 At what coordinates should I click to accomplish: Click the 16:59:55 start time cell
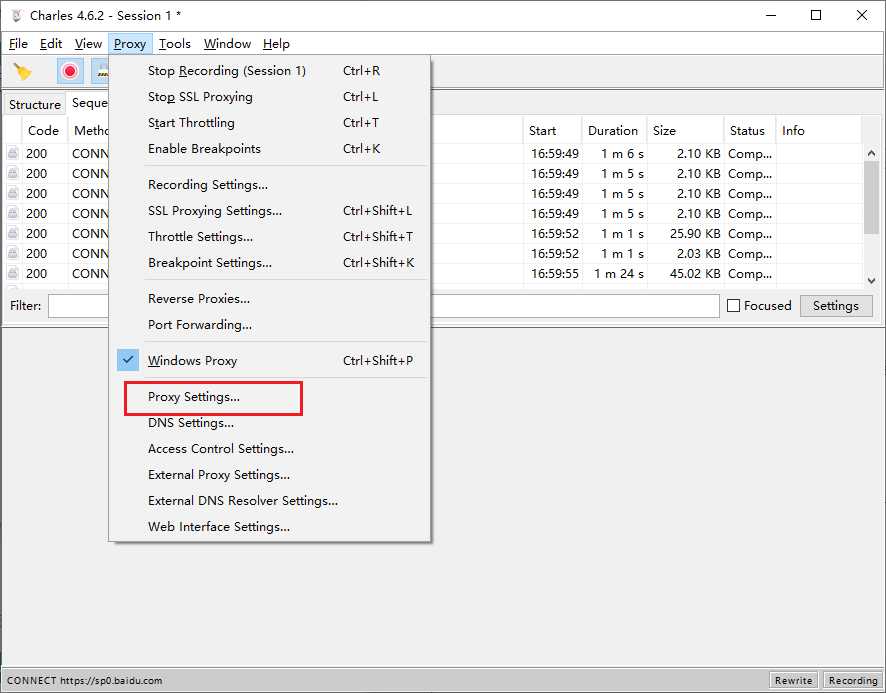554,274
